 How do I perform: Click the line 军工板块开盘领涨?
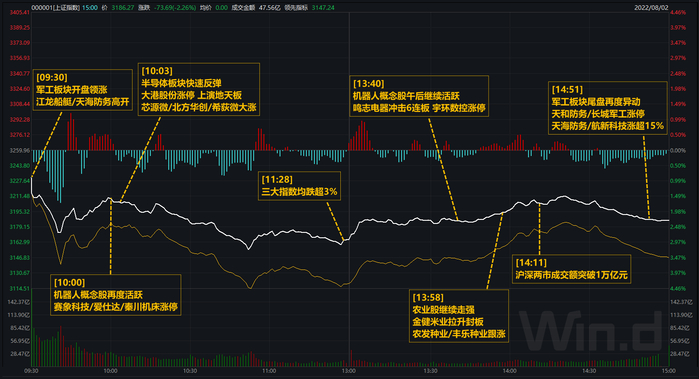coord(71,90)
